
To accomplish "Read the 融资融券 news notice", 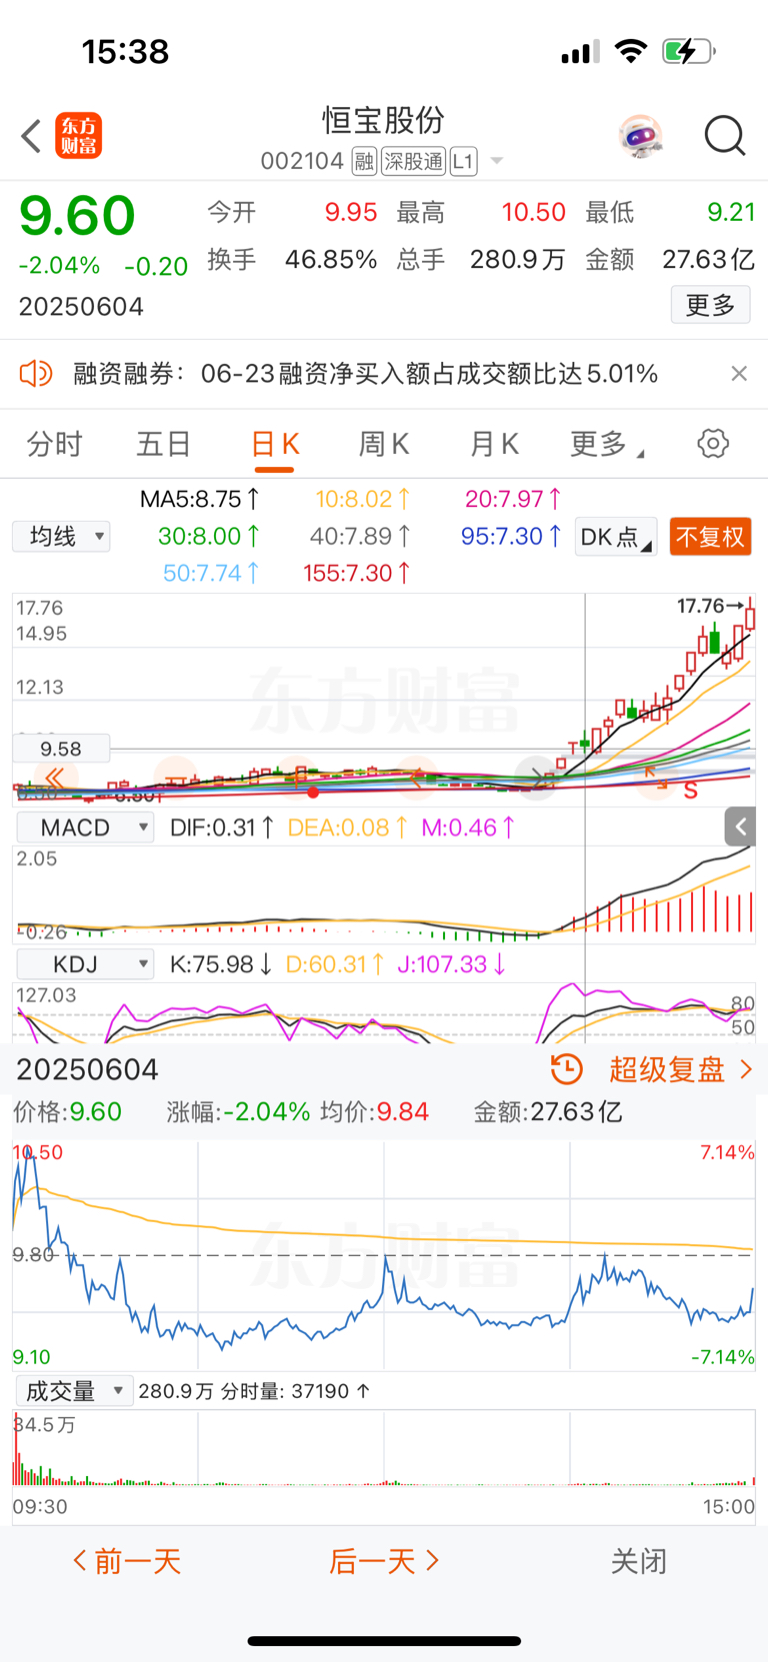I will pos(365,374).
